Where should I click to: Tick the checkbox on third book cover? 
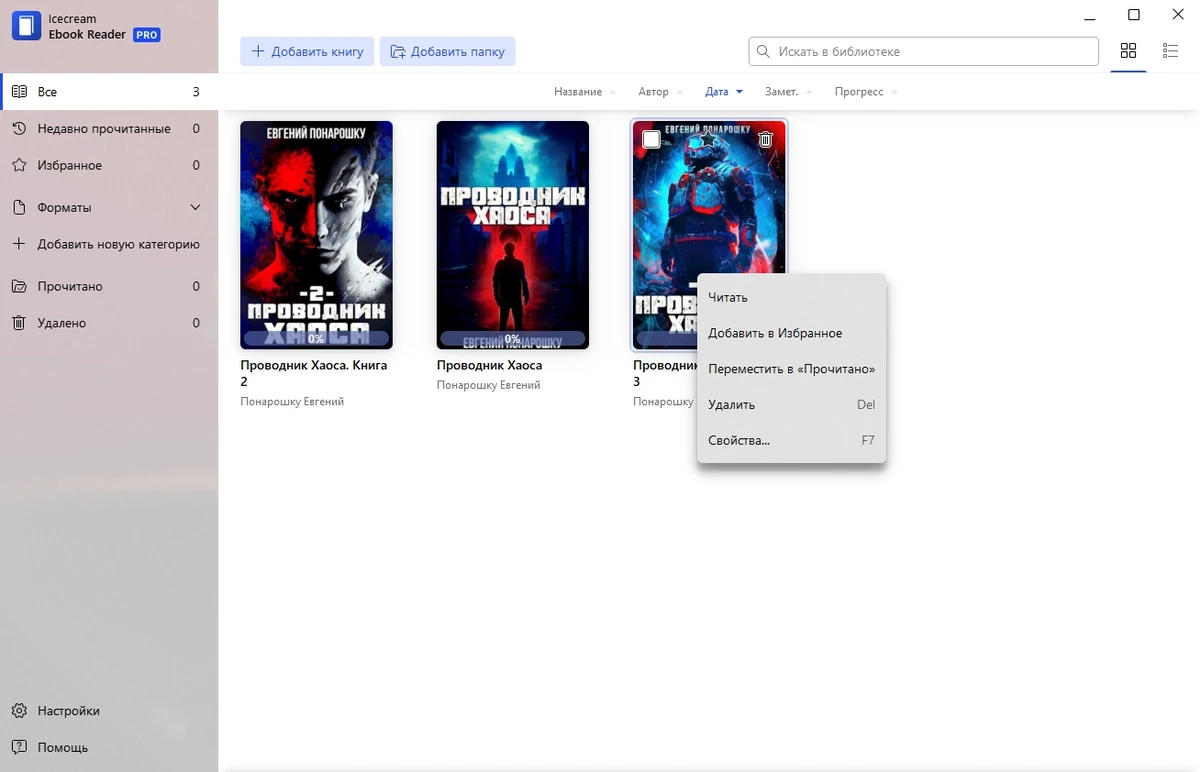651,140
